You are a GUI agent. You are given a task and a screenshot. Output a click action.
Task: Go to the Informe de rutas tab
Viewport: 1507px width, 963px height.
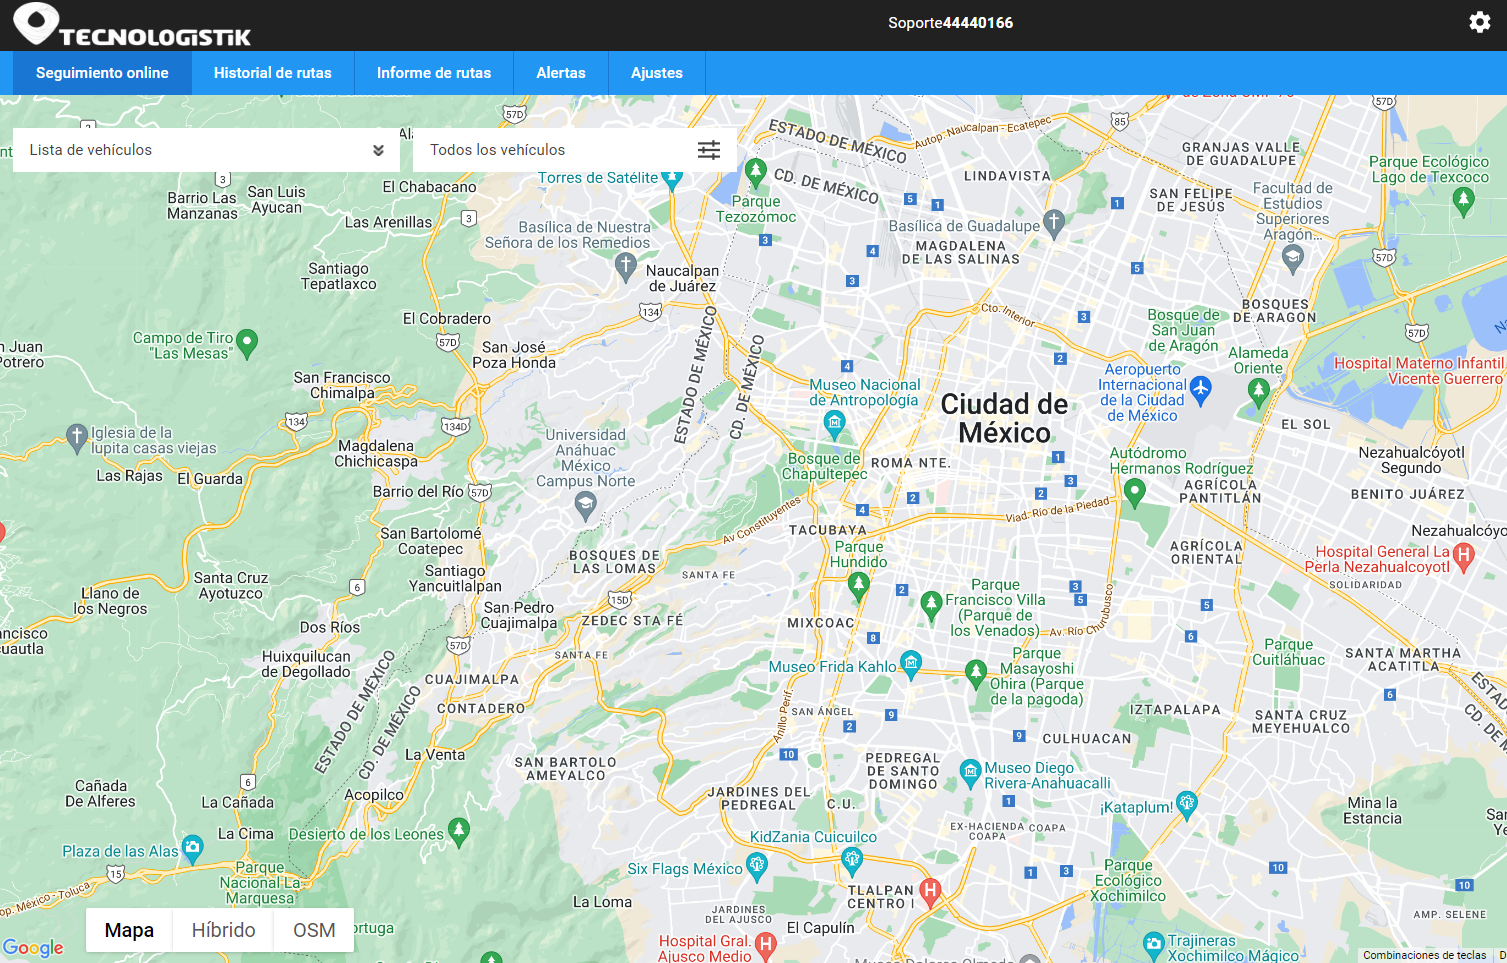pyautogui.click(x=434, y=73)
